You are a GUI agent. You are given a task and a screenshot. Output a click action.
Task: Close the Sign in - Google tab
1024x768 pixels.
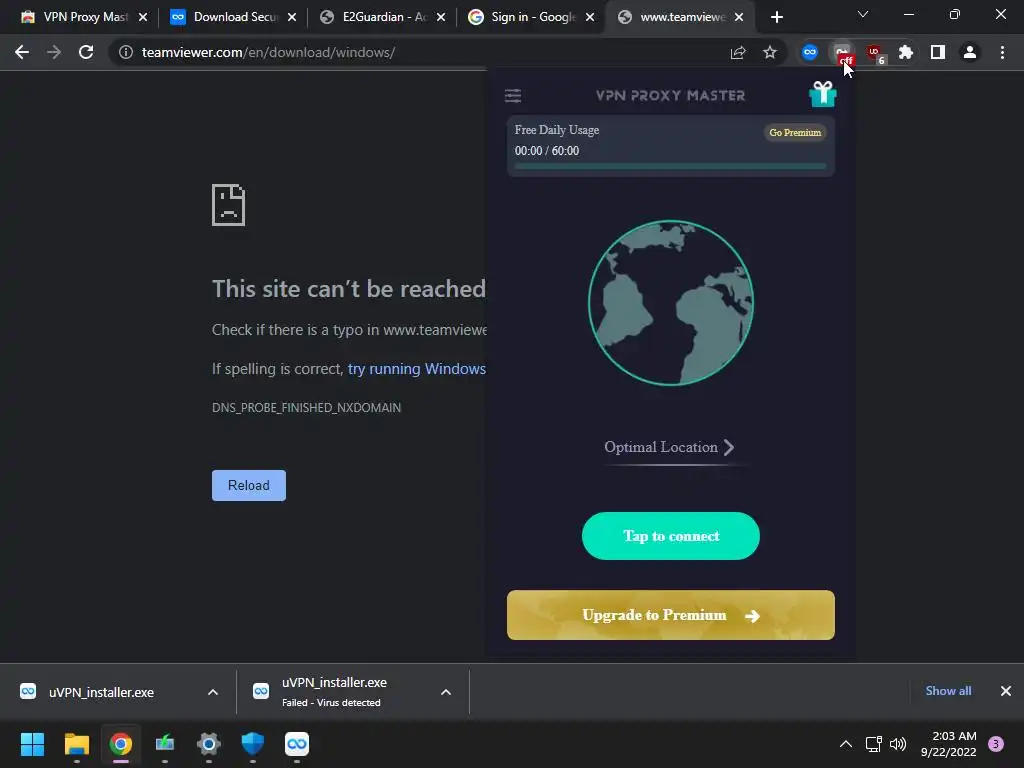(x=590, y=17)
